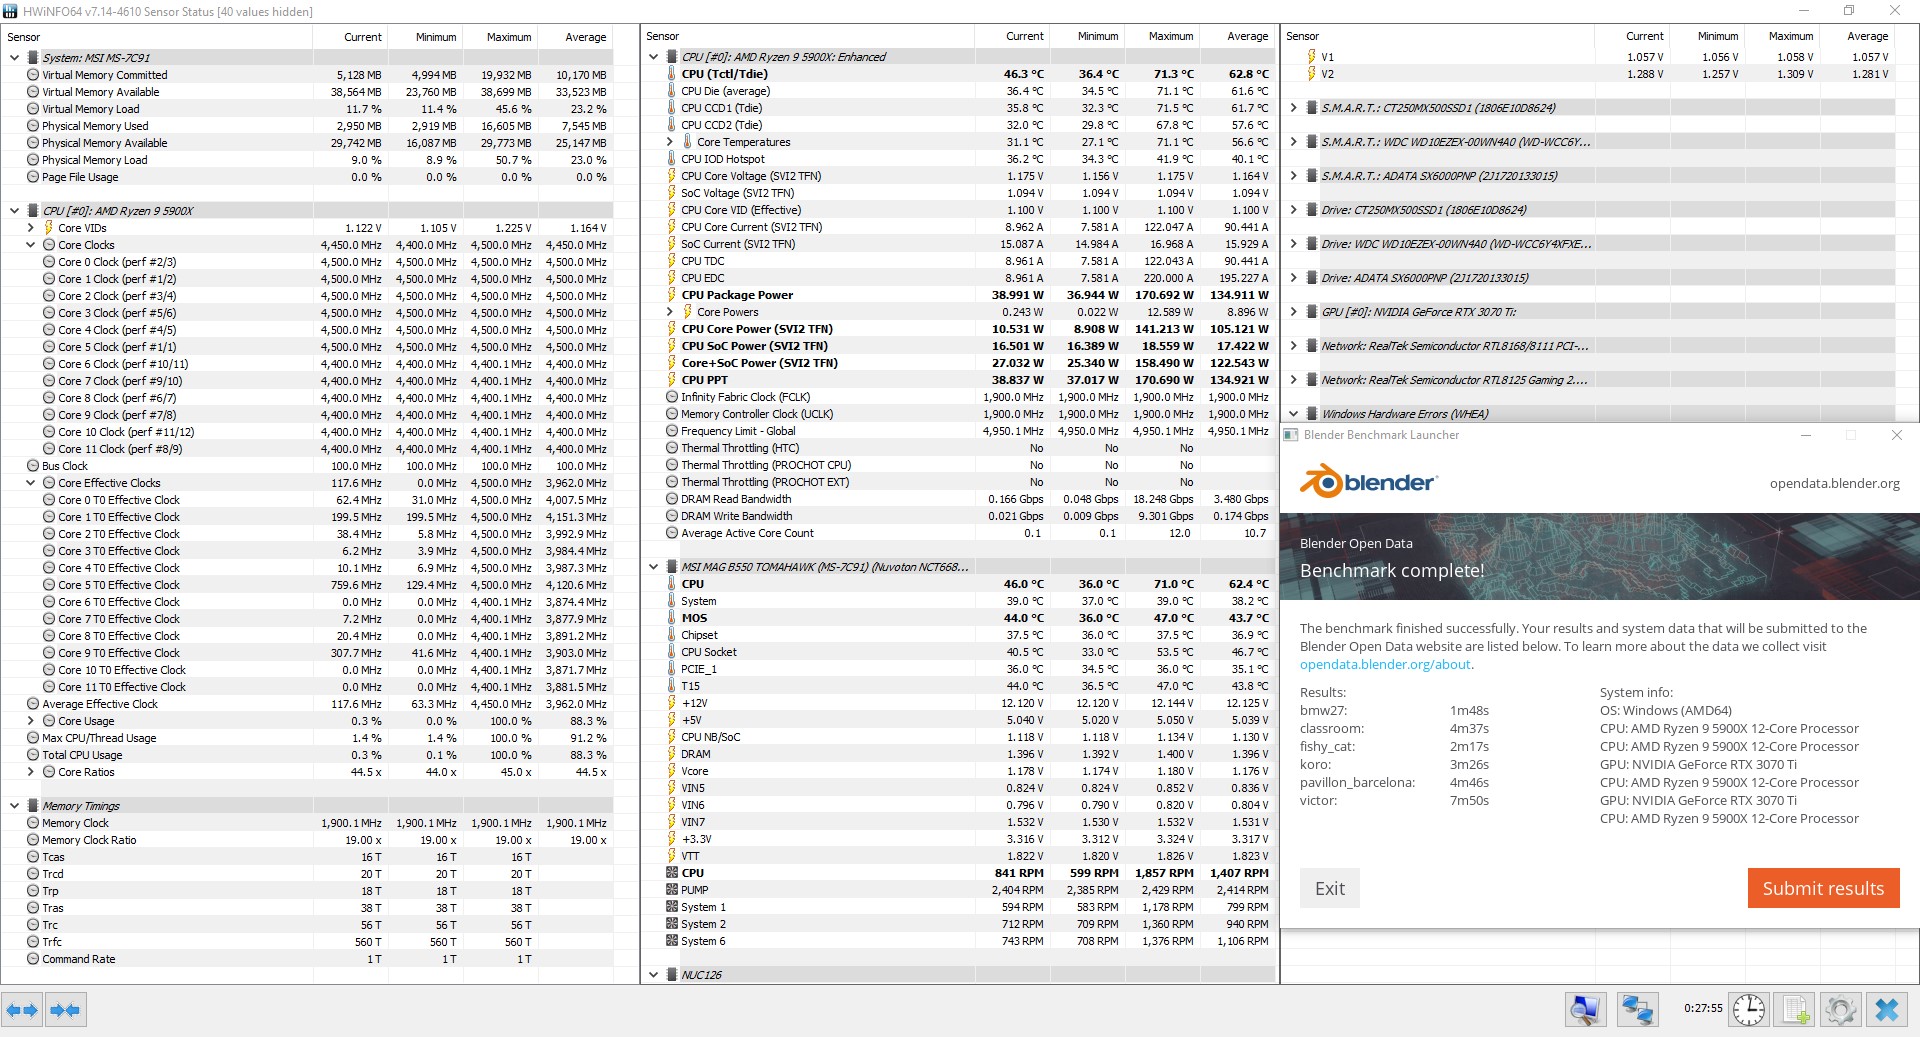This screenshot has width=1920, height=1037.
Task: Click the opendata.blender.org text in launcher header
Action: tap(1835, 484)
